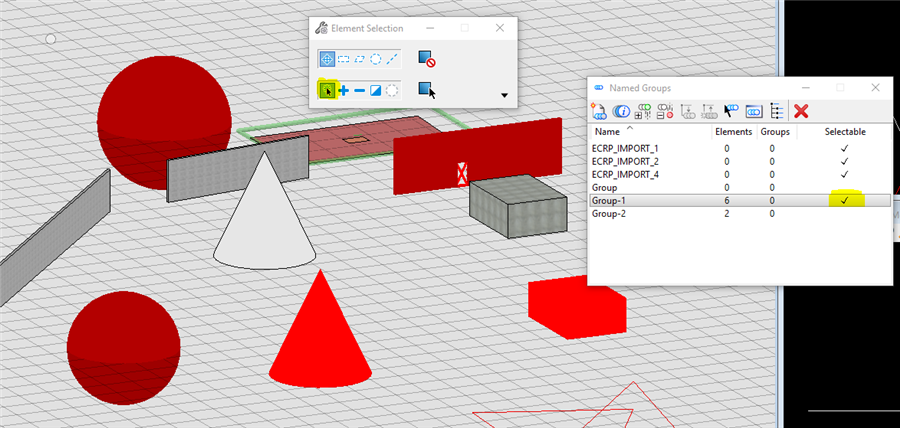The image size is (900, 428).
Task: Click the Clear selection dashed circle icon
Action: [x=392, y=90]
